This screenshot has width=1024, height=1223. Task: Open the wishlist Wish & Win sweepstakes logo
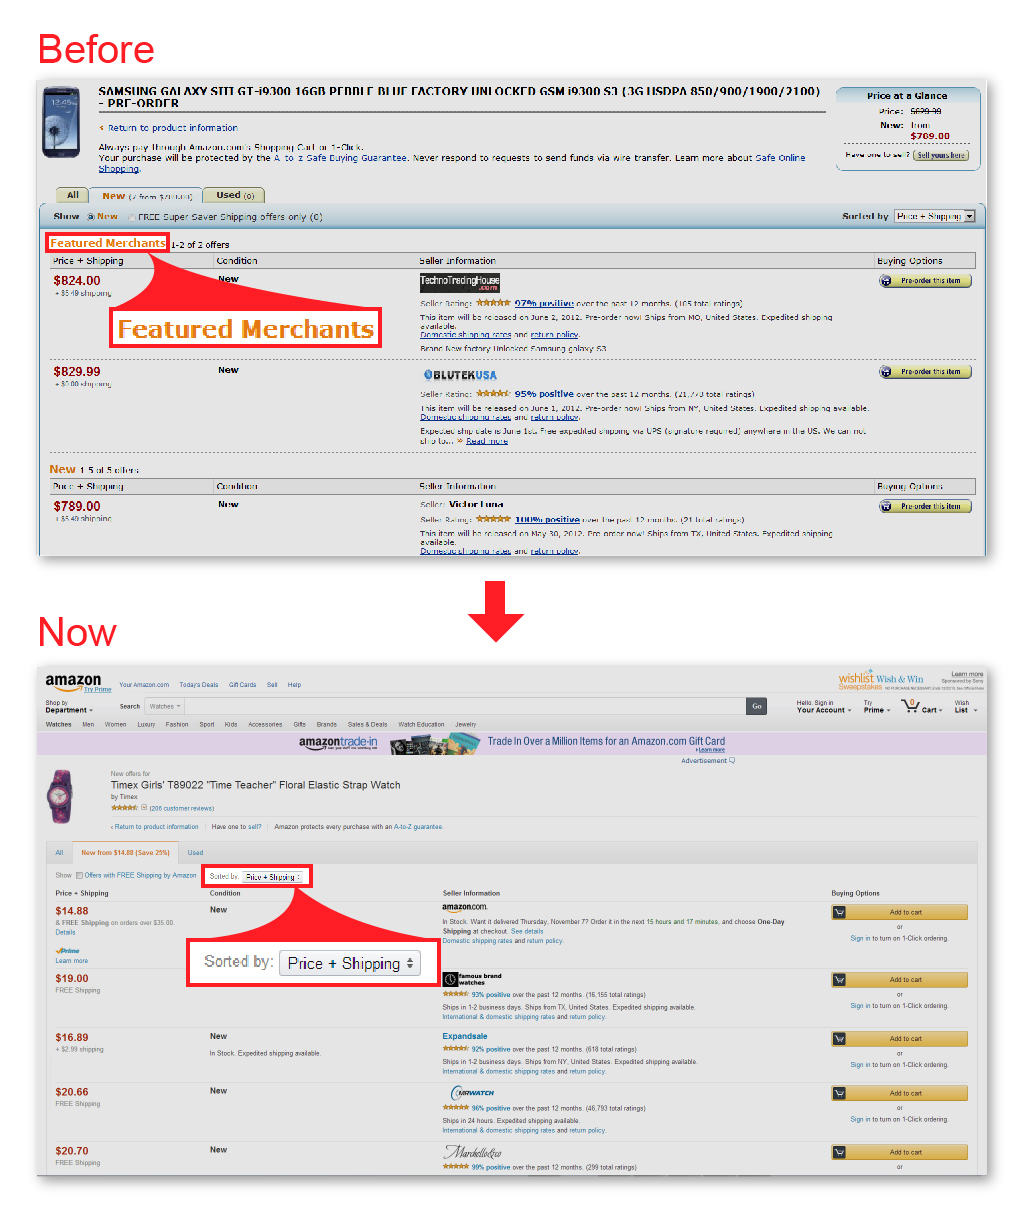tap(881, 680)
